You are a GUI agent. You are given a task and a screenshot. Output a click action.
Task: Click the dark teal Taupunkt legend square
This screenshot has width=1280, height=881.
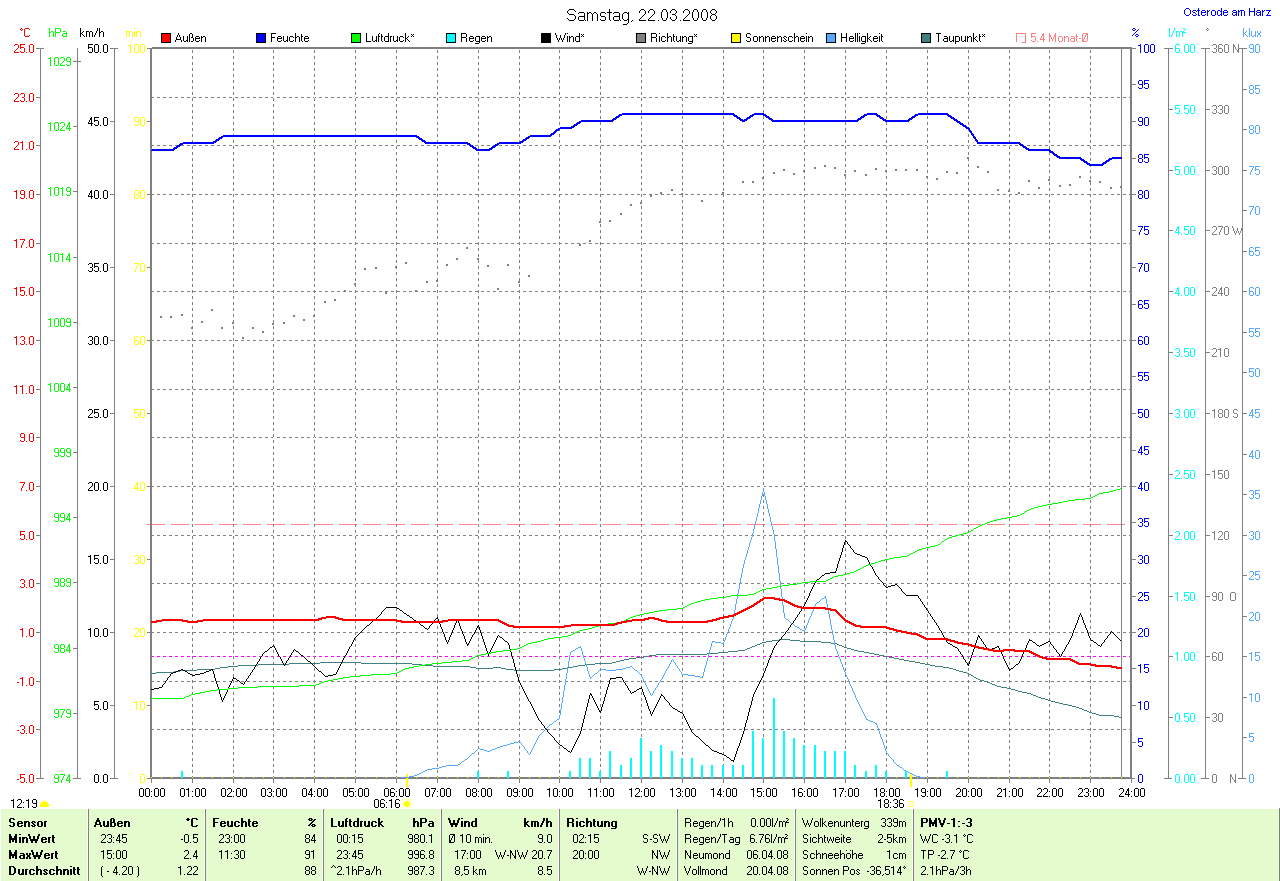point(926,38)
